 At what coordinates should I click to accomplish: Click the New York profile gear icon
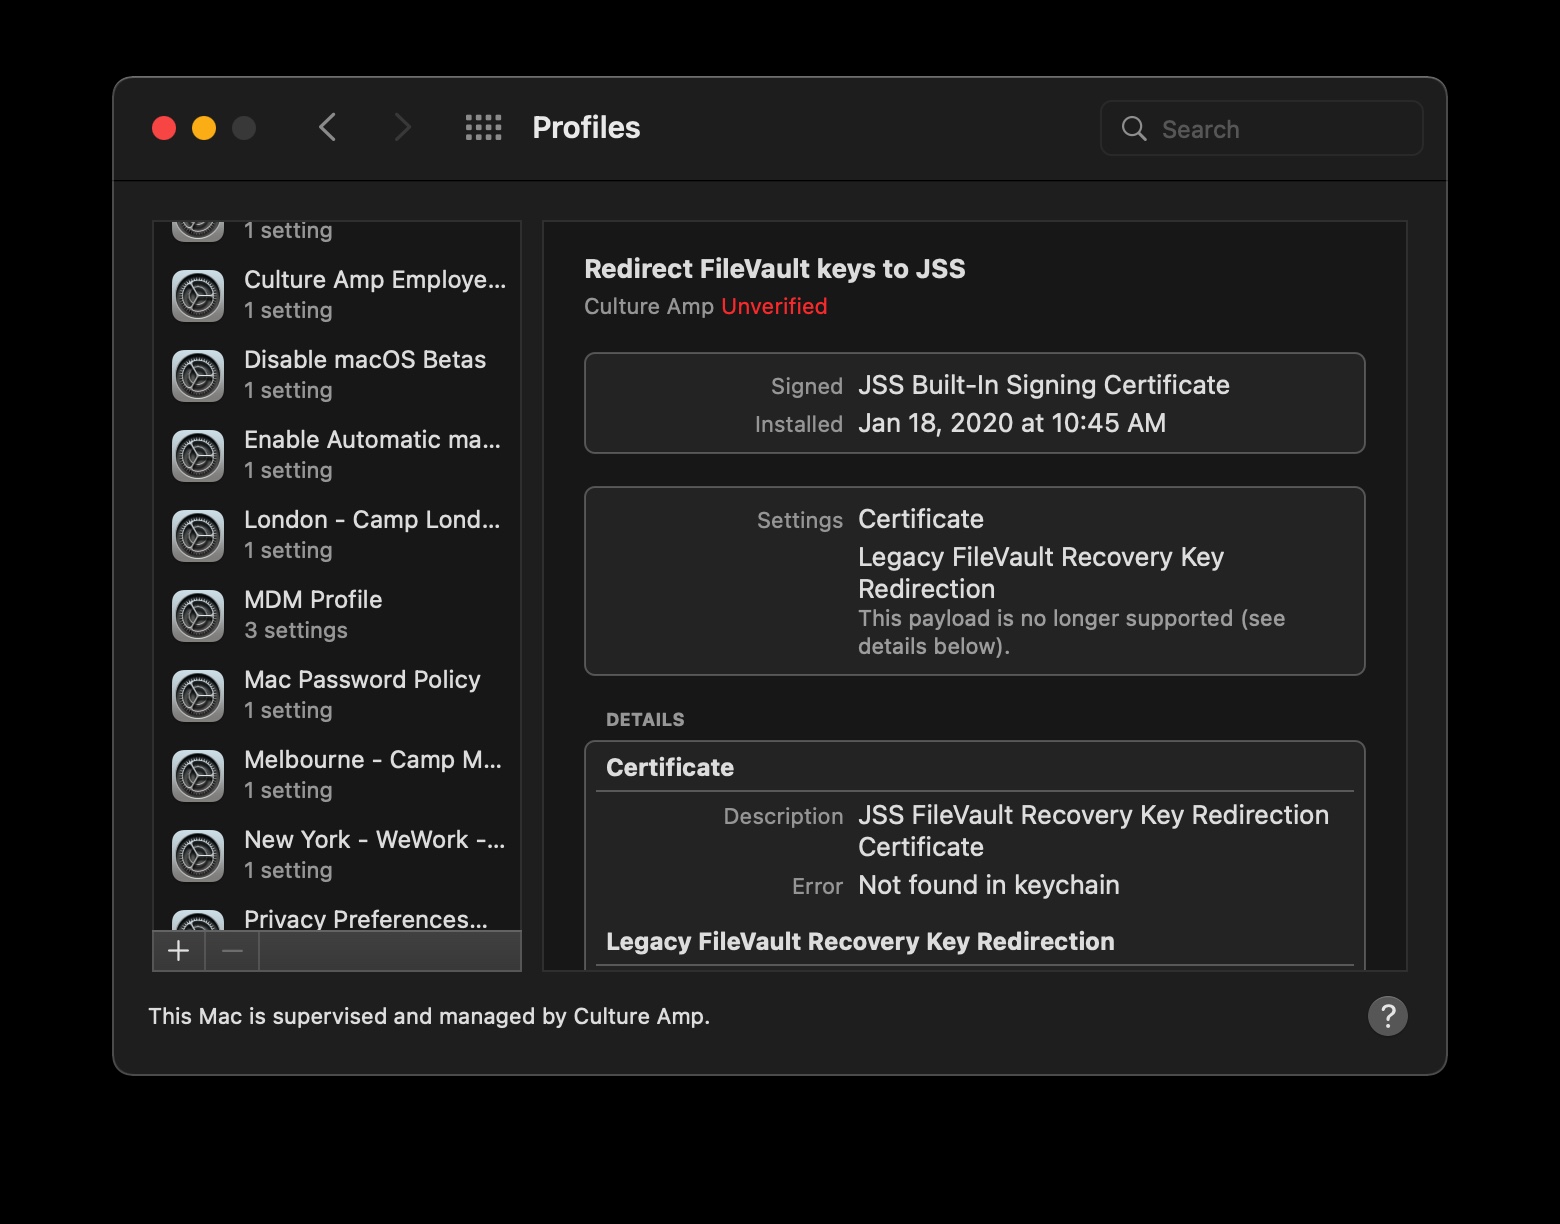point(198,856)
